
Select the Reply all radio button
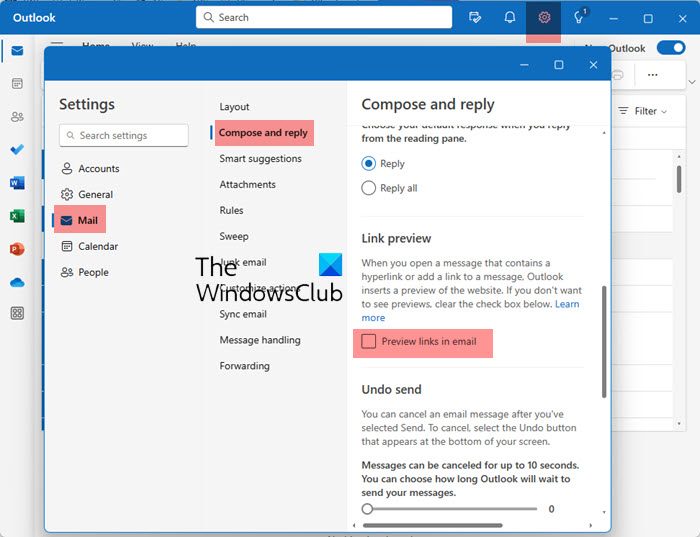368,188
